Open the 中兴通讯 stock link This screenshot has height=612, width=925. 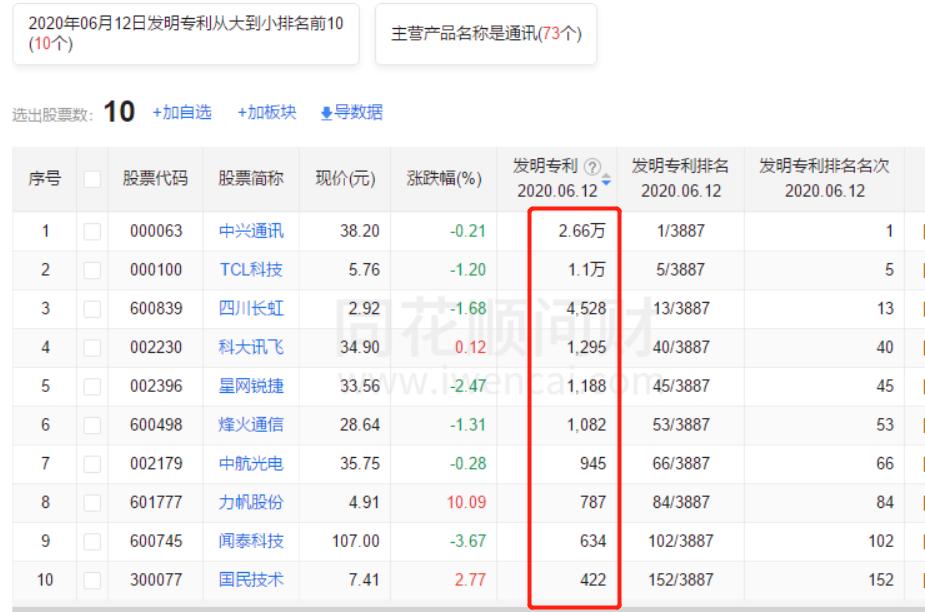[251, 231]
